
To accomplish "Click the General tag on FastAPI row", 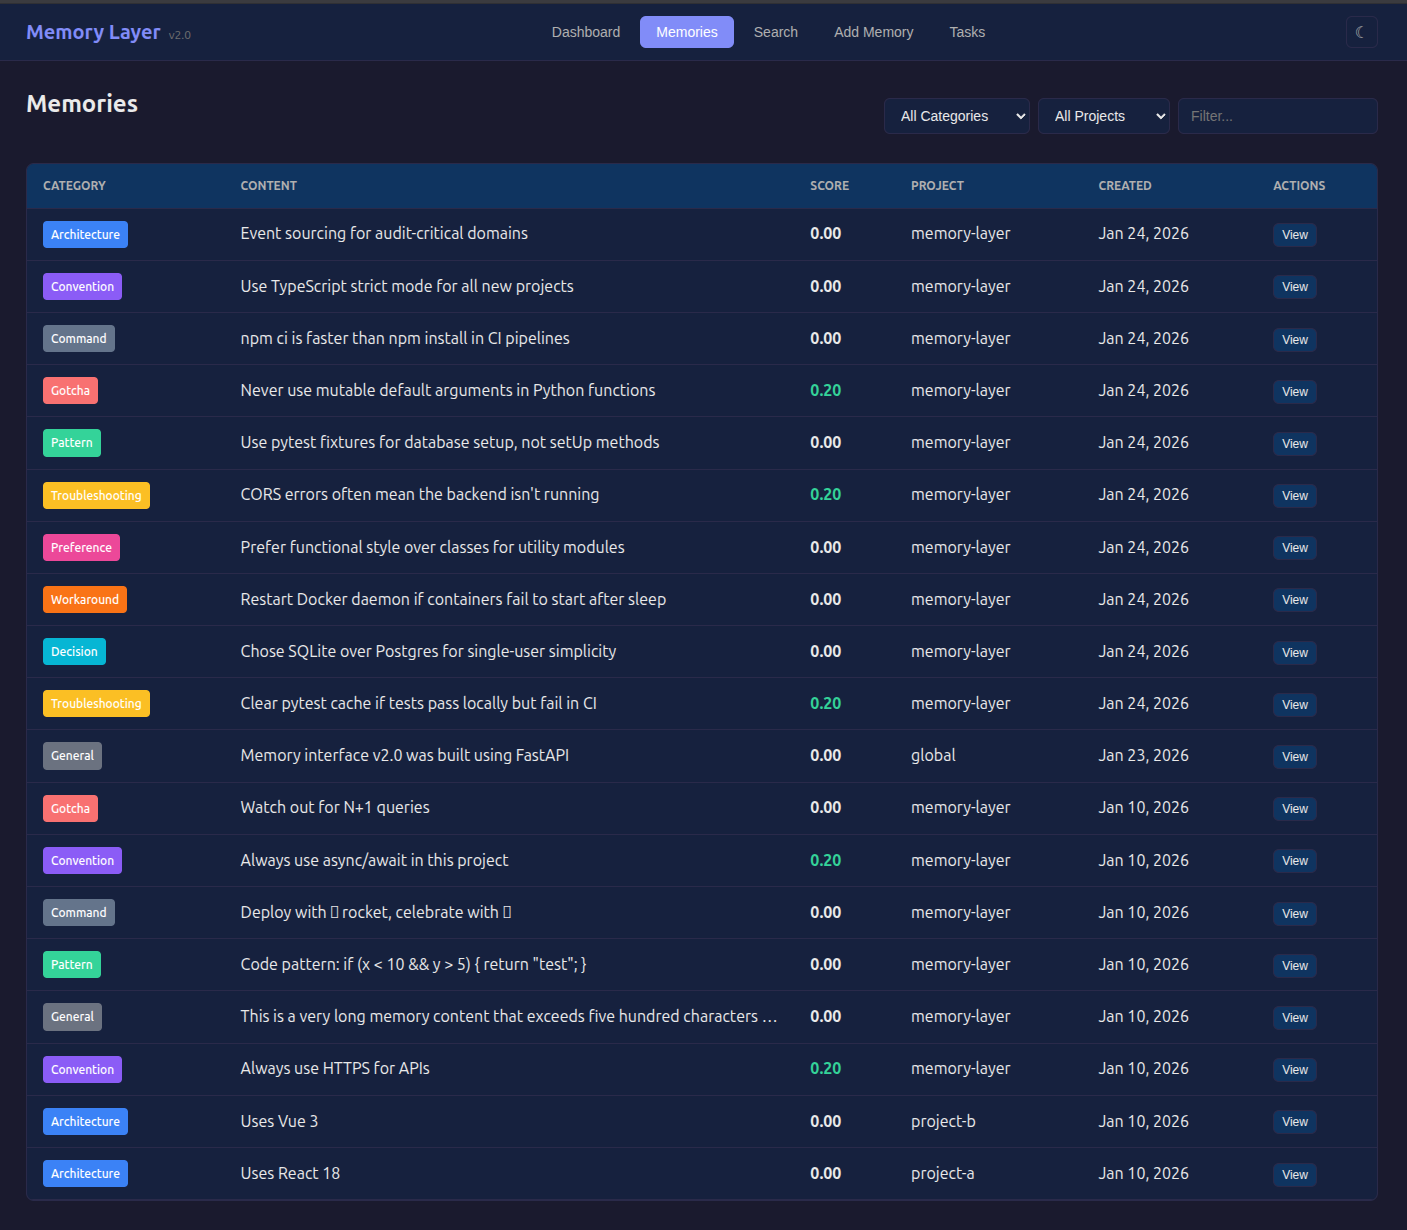I will 72,755.
